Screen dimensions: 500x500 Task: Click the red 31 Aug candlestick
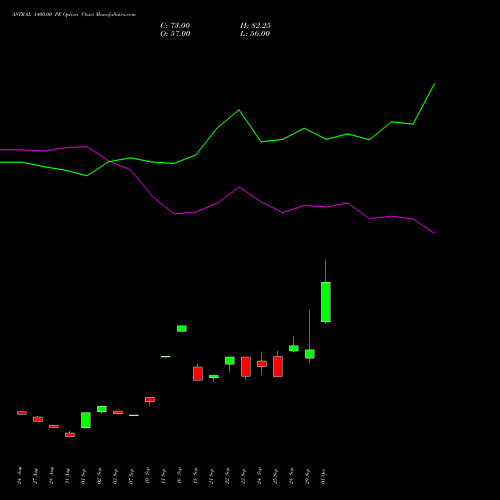pyautogui.click(x=70, y=434)
